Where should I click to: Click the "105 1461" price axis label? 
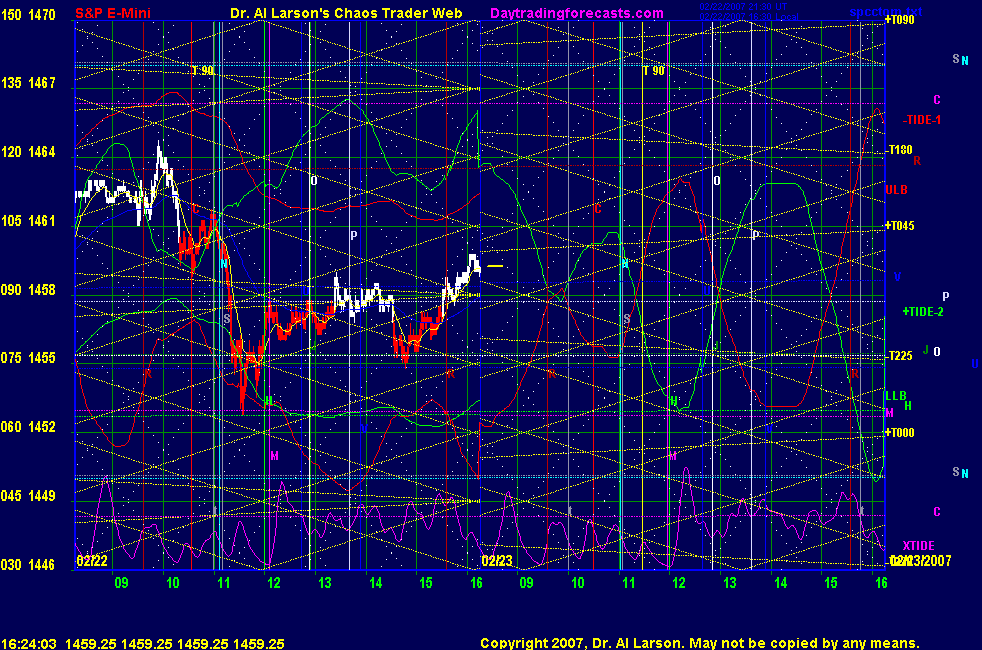coord(28,220)
